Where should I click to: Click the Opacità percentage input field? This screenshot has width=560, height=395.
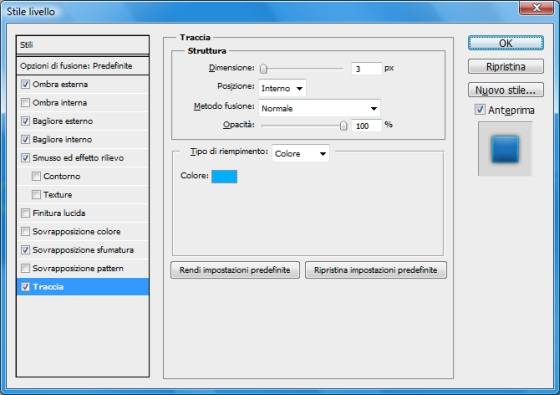367,126
